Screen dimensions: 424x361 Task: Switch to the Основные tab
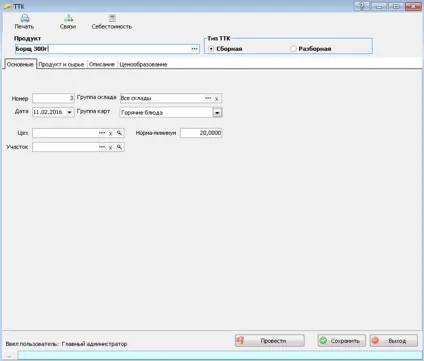pos(20,64)
